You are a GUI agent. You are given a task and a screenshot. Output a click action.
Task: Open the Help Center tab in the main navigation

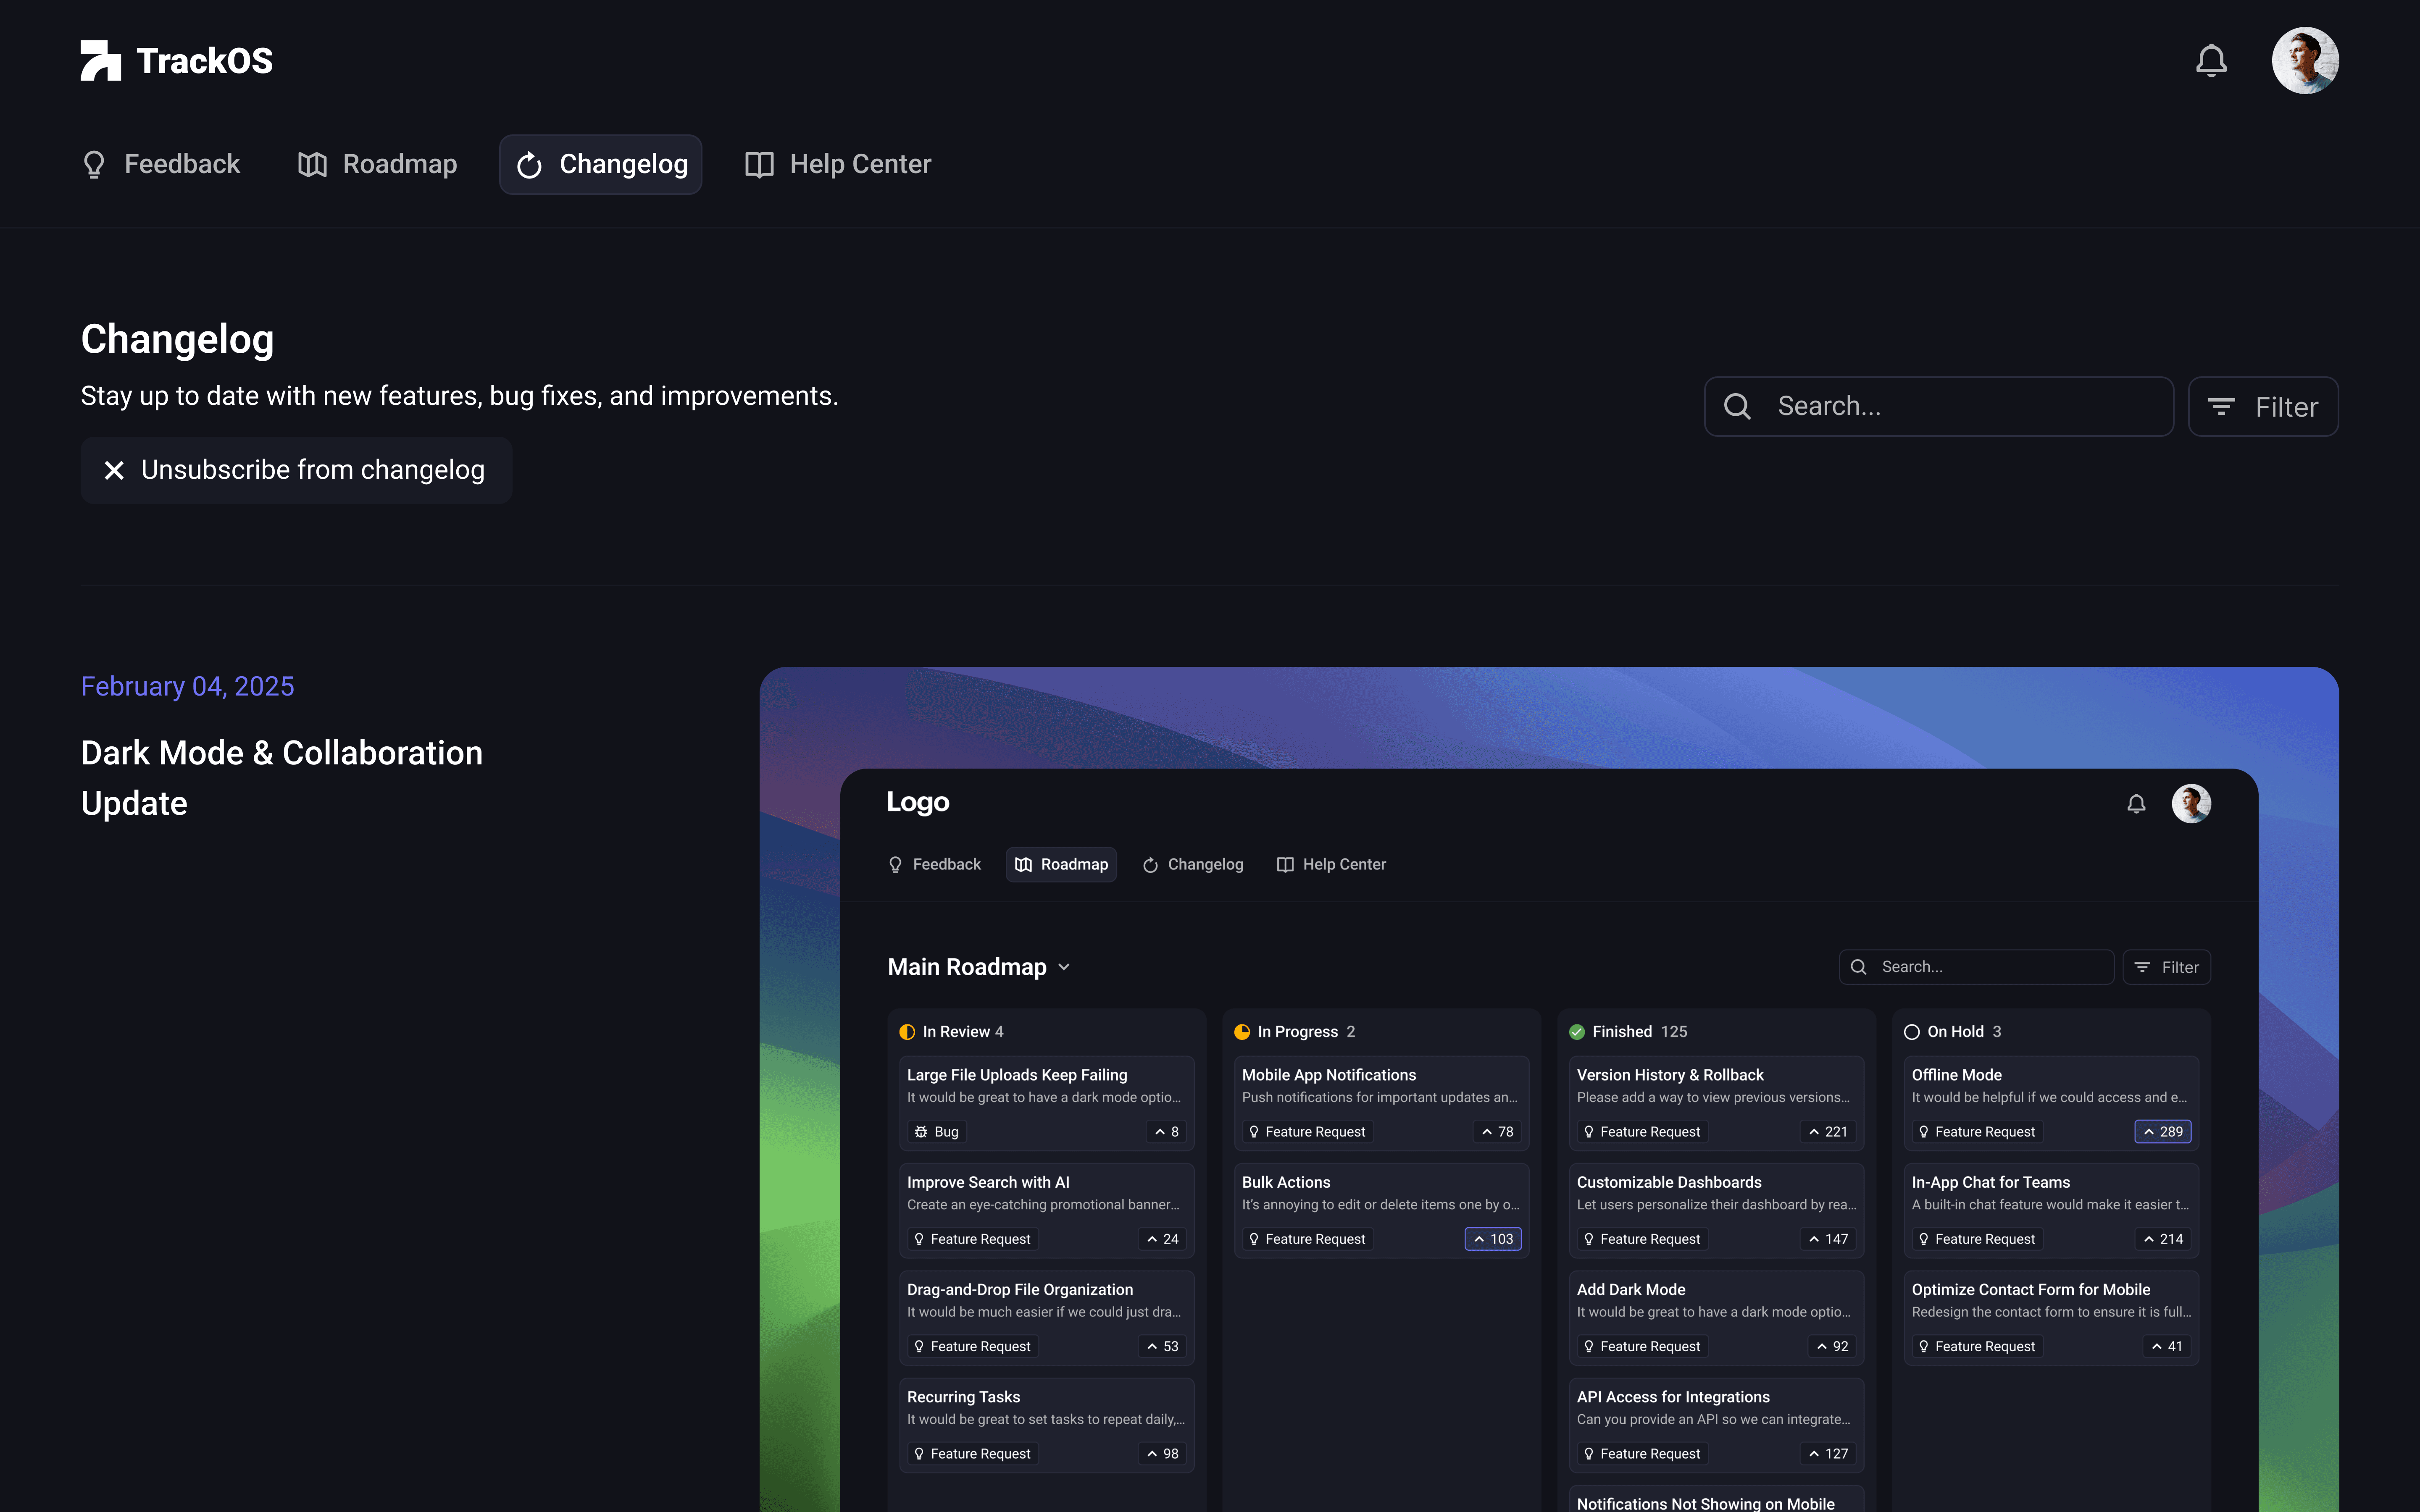point(838,164)
